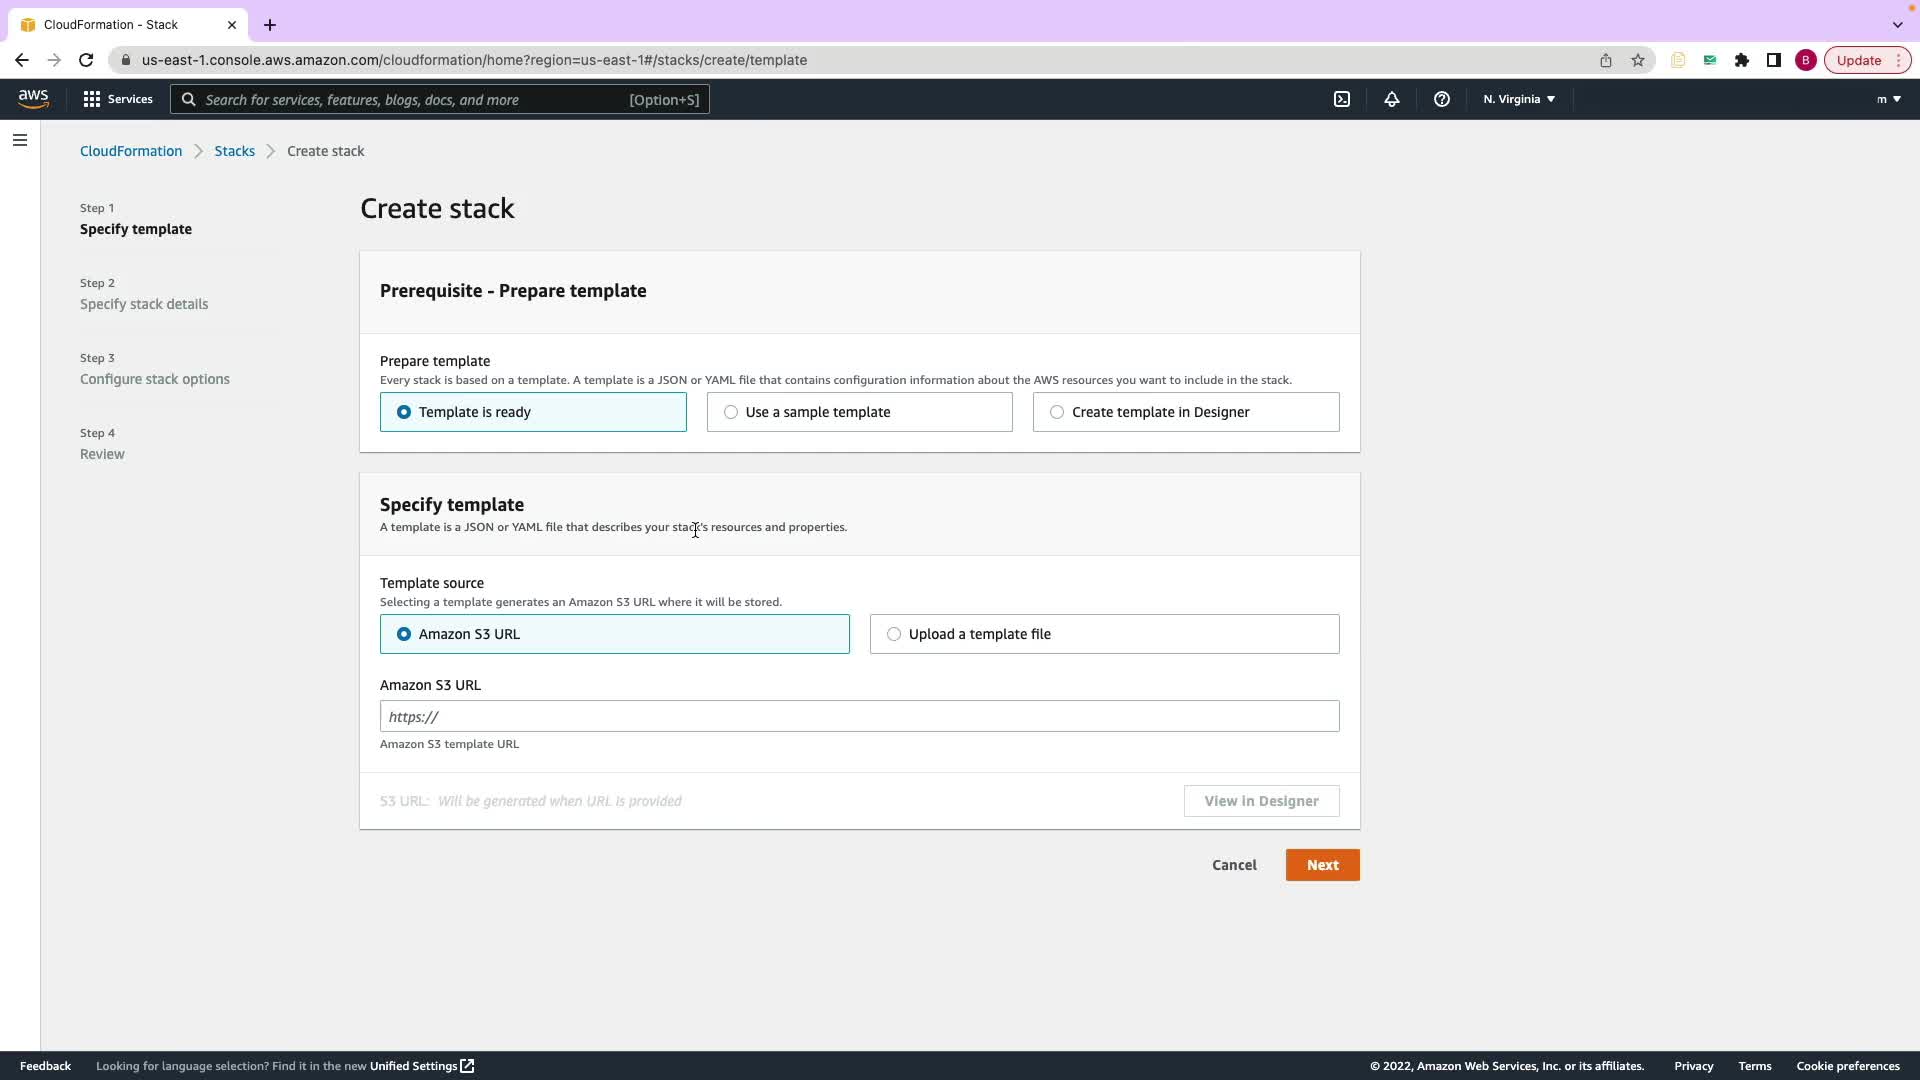The height and width of the screenshot is (1080, 1920).
Task: Expand the browser tab list chevron
Action: (1897, 24)
